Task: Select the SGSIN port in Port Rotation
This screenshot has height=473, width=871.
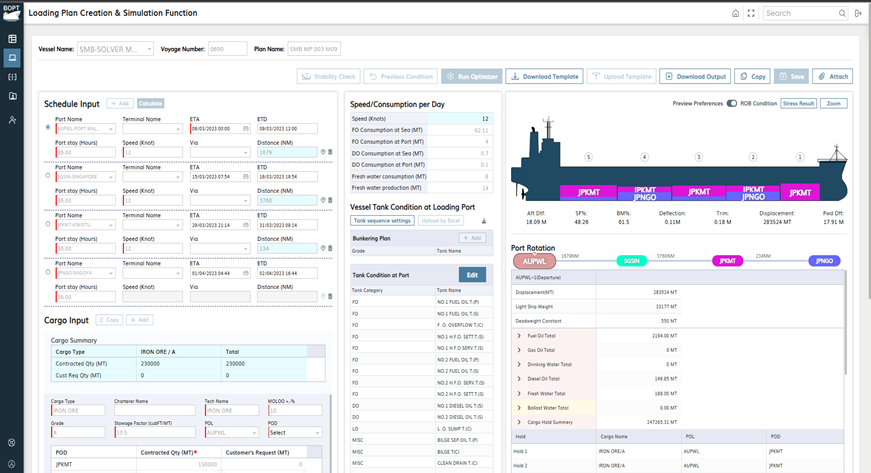Action: pyautogui.click(x=630, y=260)
